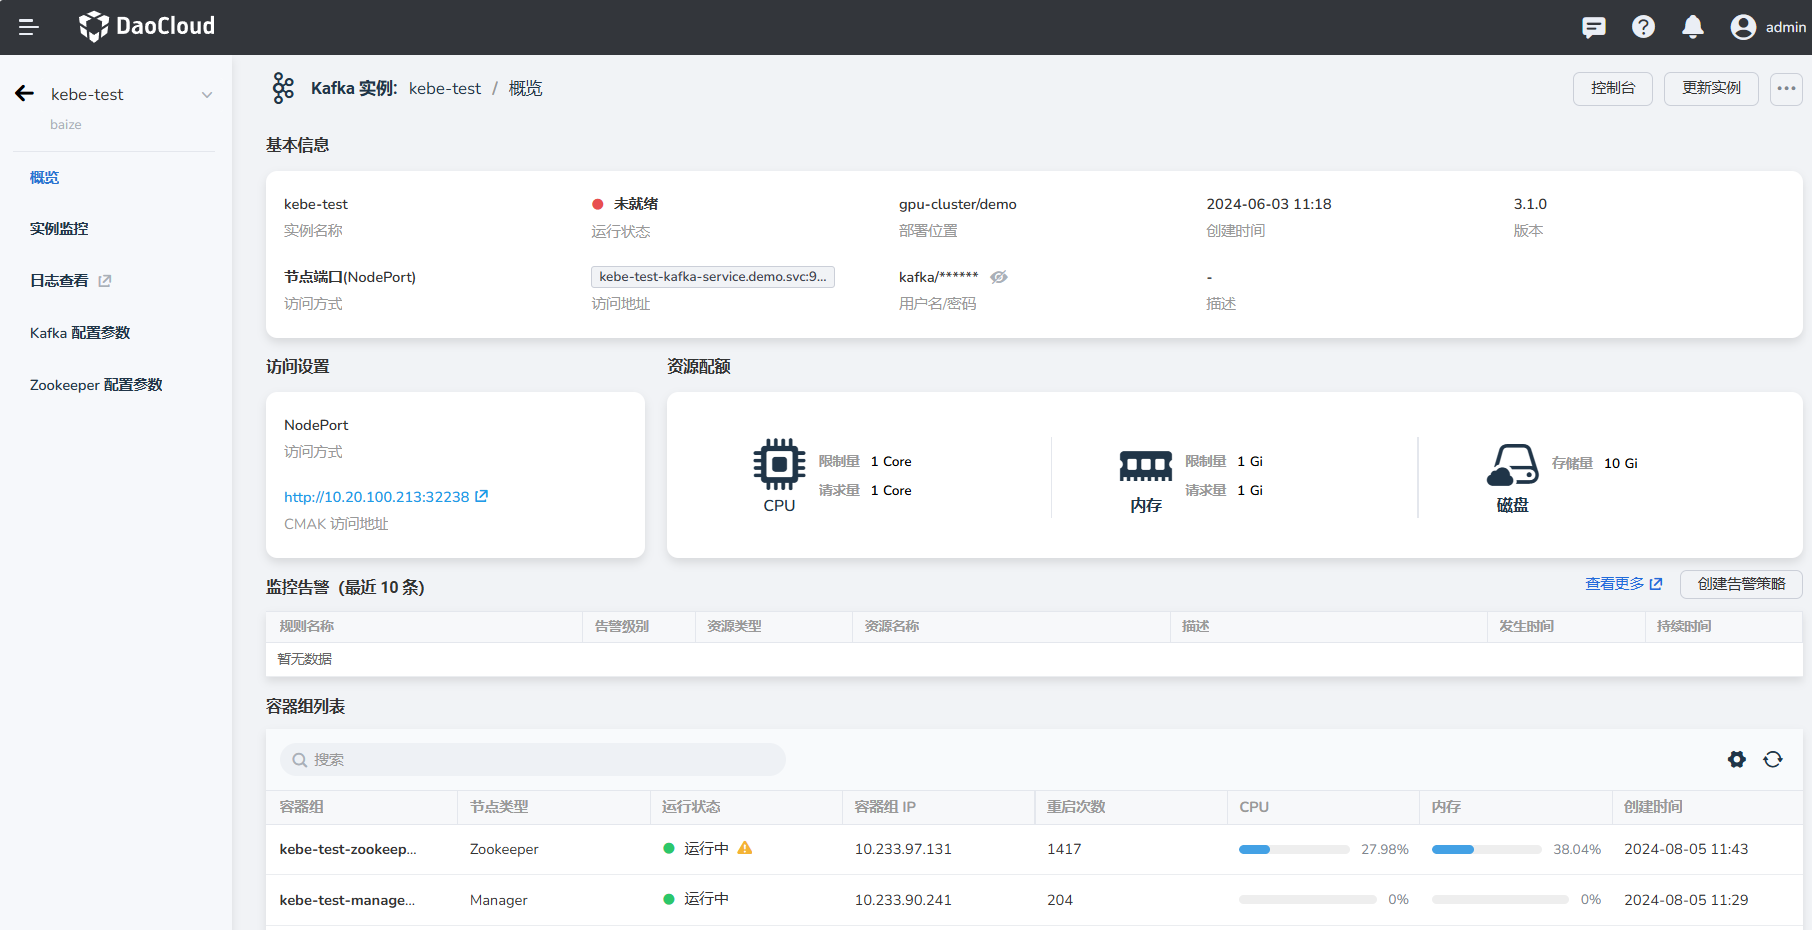
Task: Click the 创建告警策略 button
Action: (1740, 584)
